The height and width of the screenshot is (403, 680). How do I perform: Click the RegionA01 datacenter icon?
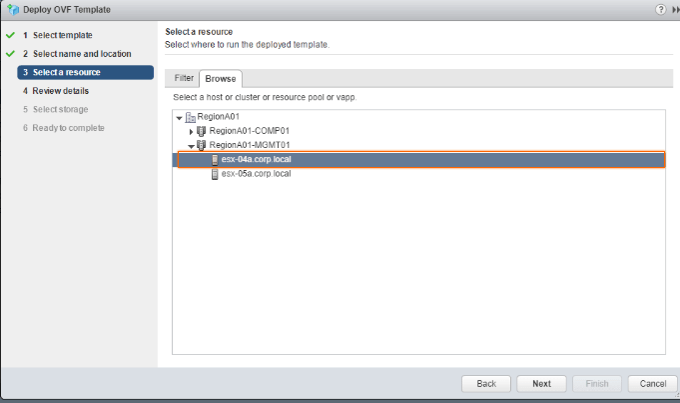(x=190, y=117)
